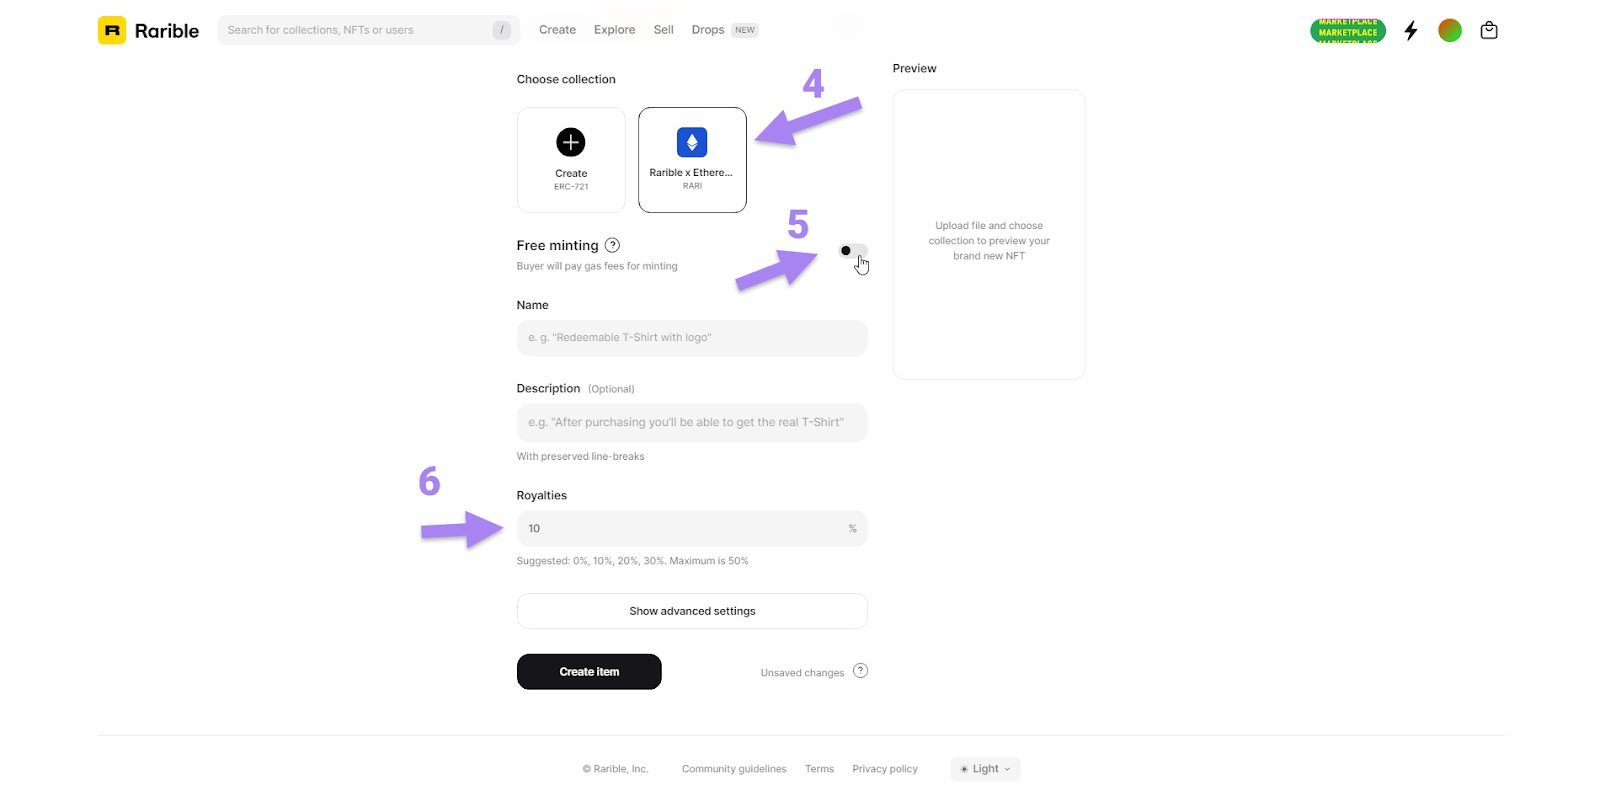Screen dimensions: 1600x801
Task: Open the Explore menu
Action: tap(614, 30)
